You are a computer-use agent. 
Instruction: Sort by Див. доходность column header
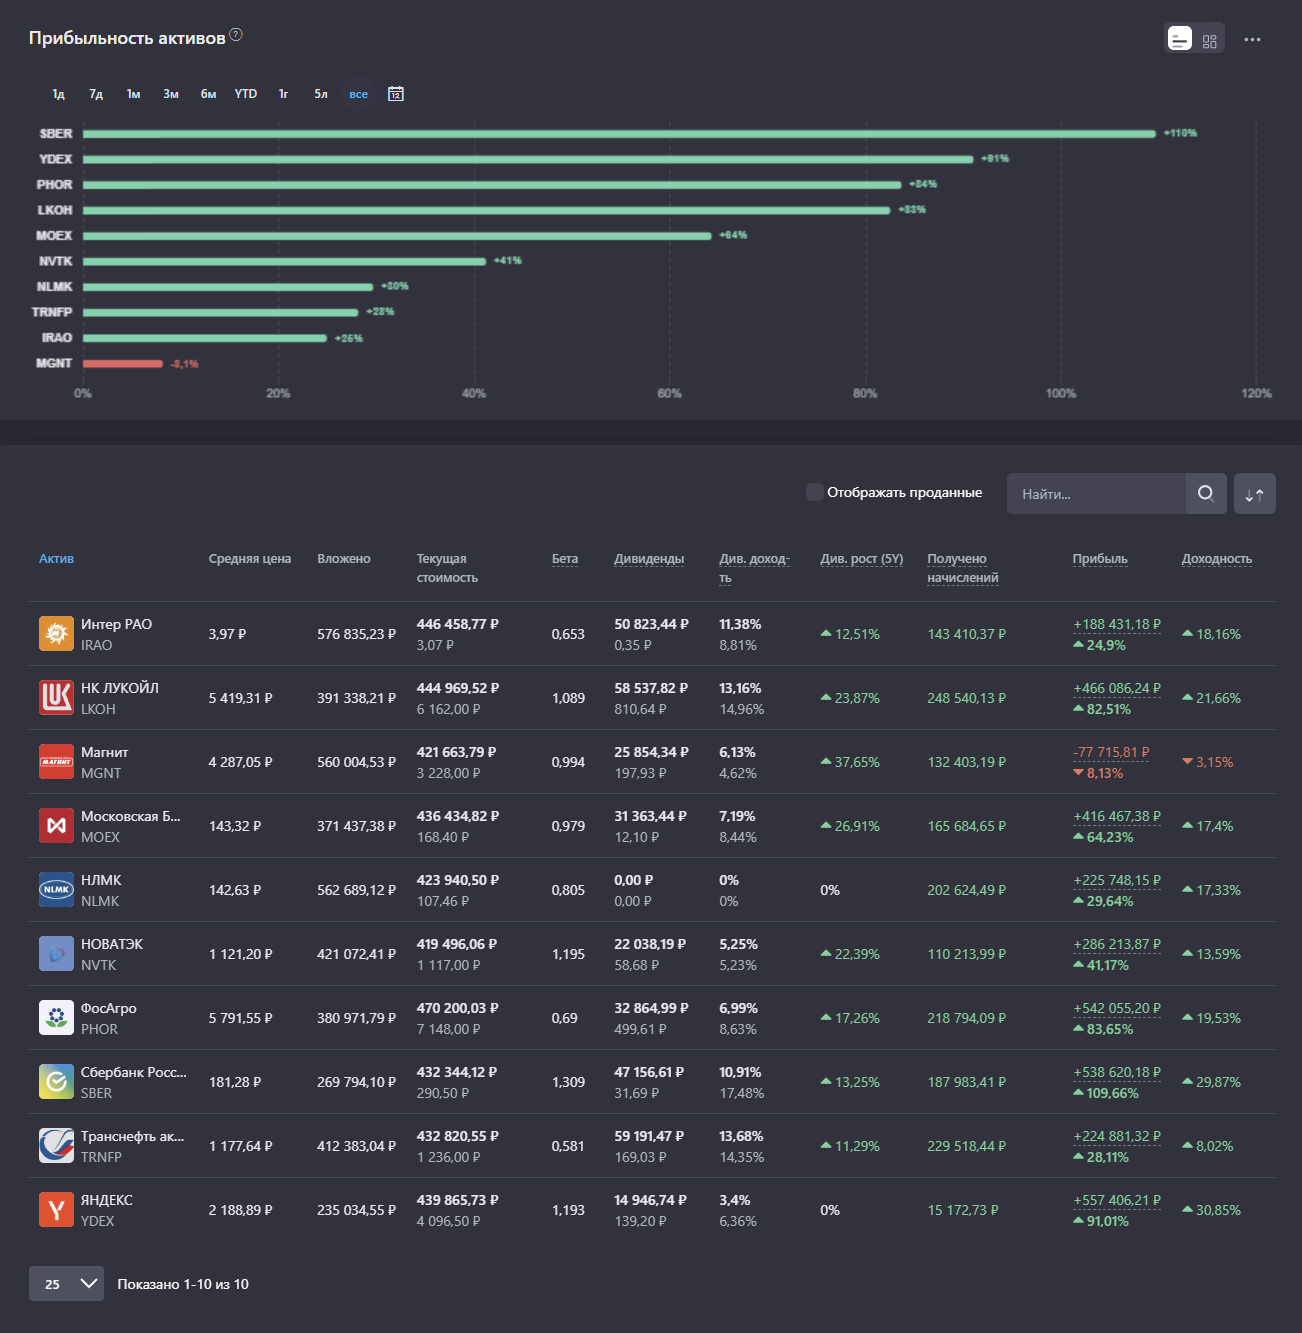754,568
